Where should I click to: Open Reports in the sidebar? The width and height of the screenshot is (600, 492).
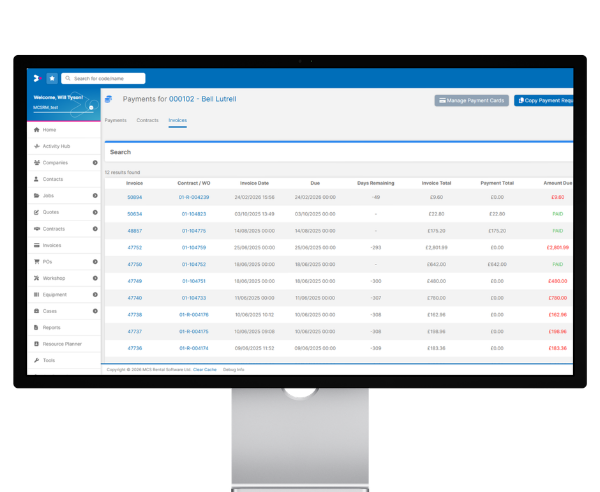(x=51, y=327)
